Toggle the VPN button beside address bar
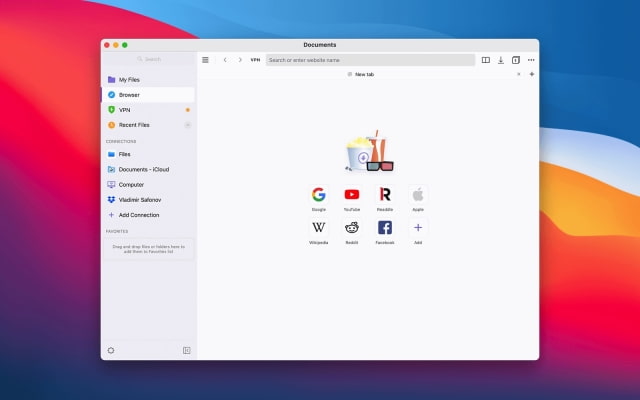640x400 pixels. [255, 60]
